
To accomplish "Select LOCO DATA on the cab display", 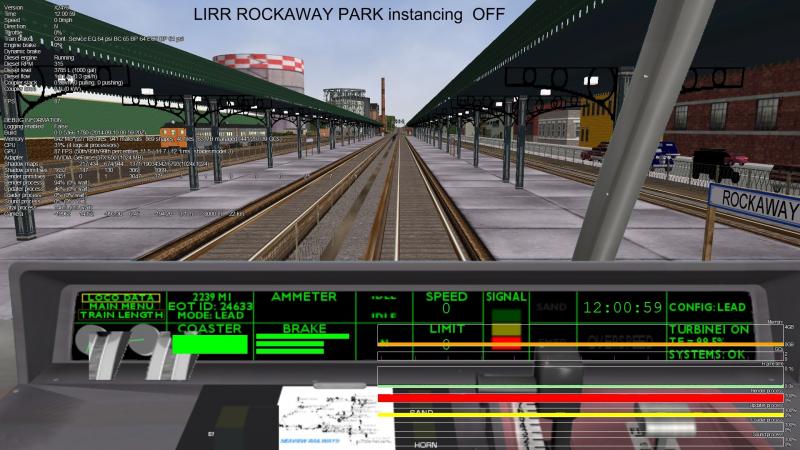I will click(x=121, y=297).
